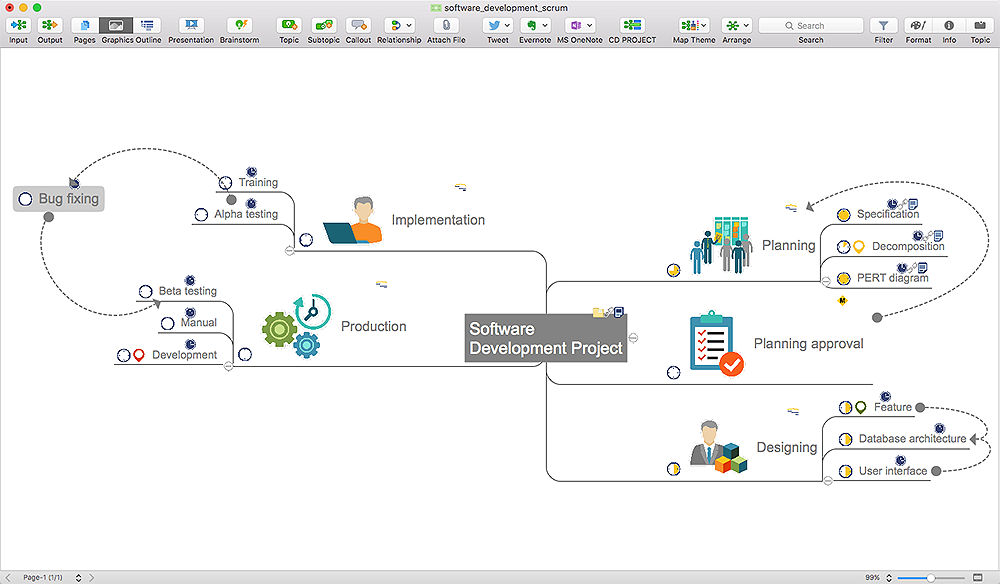This screenshot has height=584, width=1000.
Task: Select the Planning approval topic
Action: 809,344
